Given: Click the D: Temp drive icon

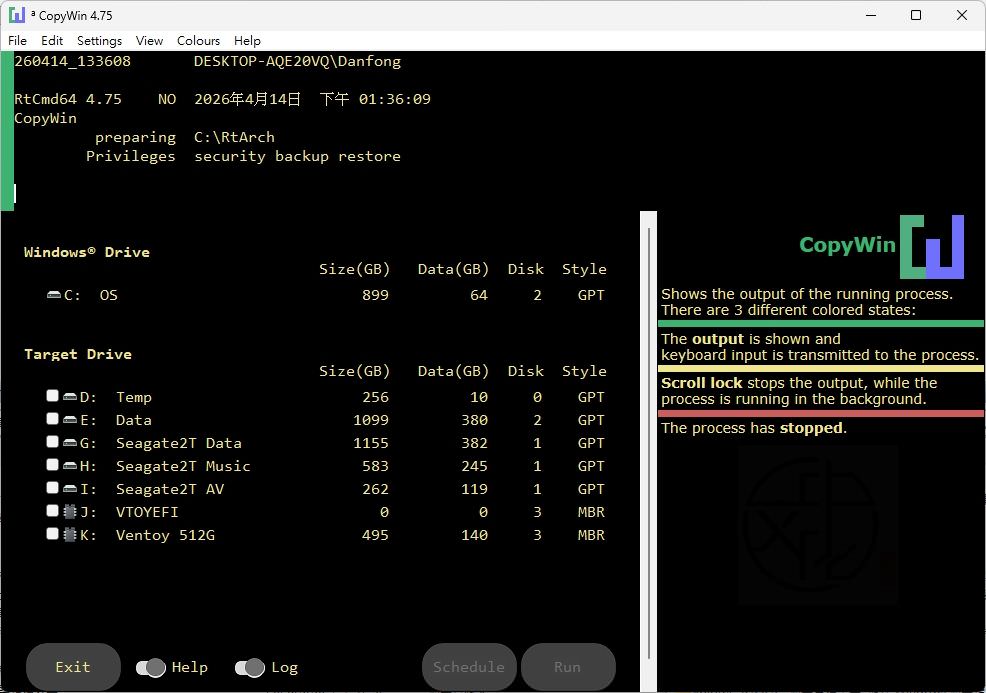Looking at the screenshot, I should click(70, 397).
